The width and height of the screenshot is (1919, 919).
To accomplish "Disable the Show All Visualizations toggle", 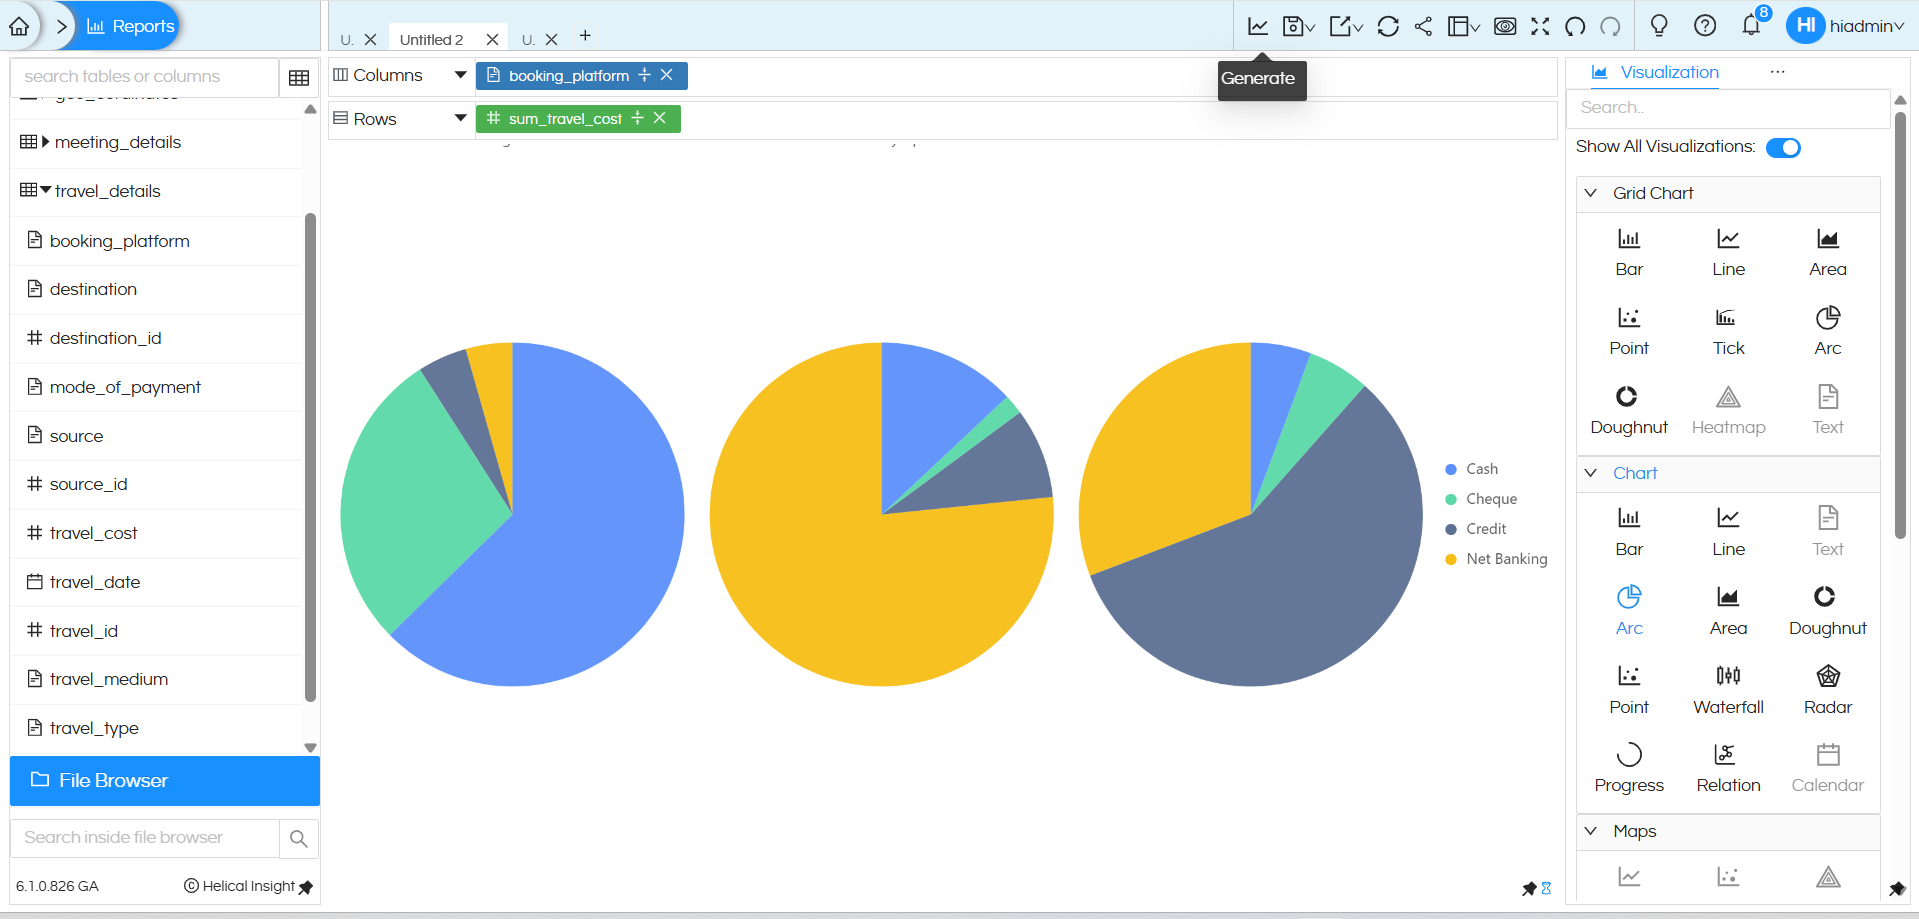I will (1783, 147).
